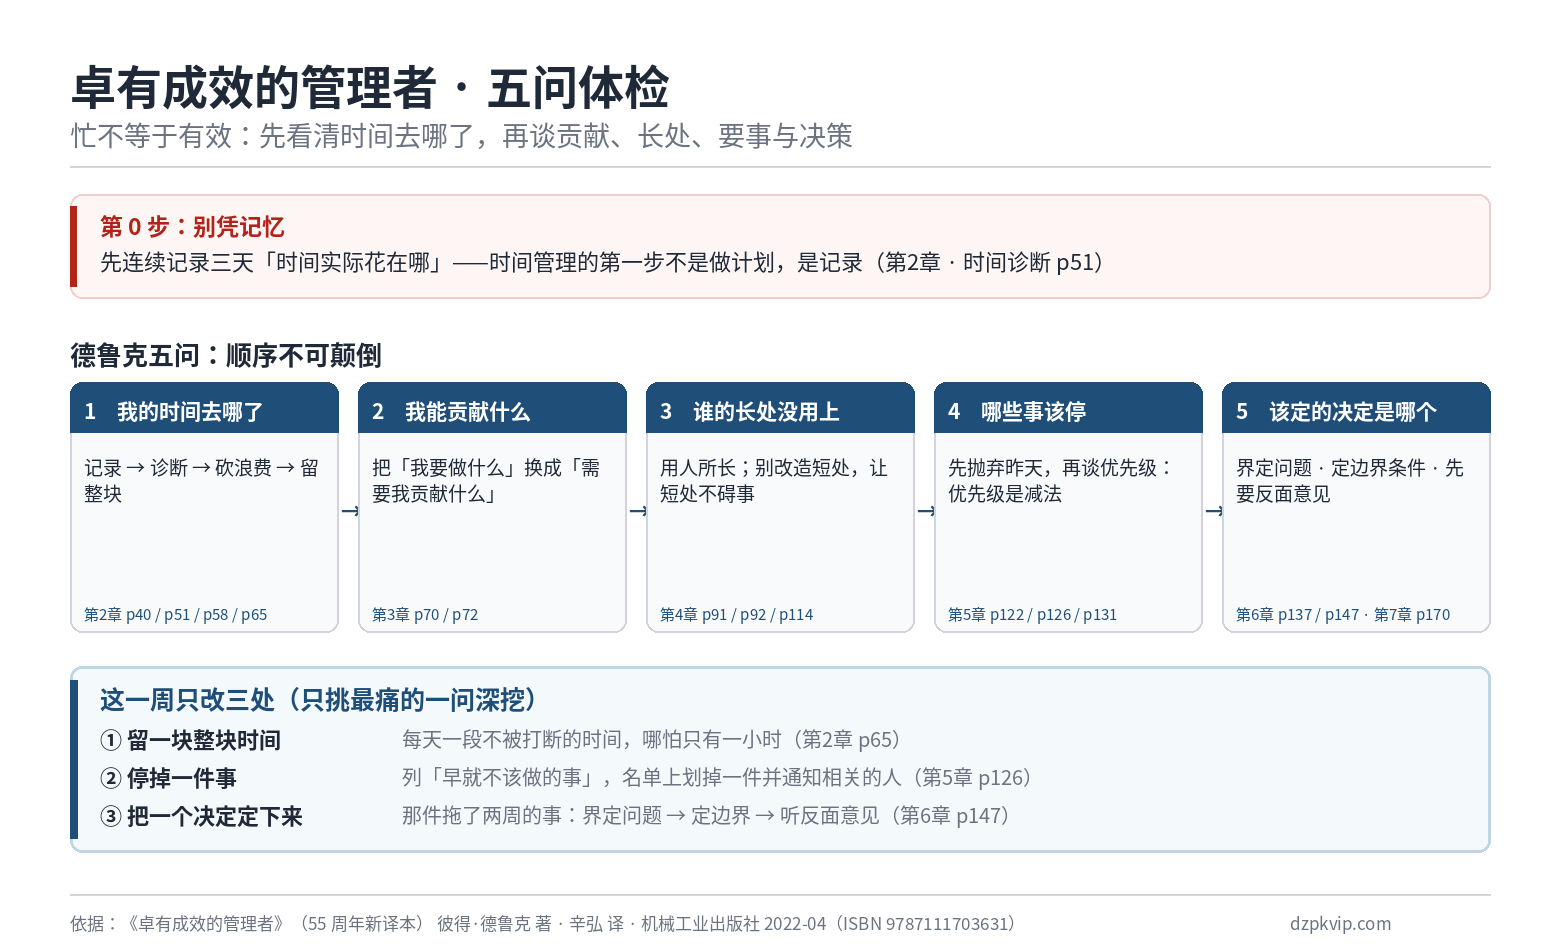Click card text 把「我要做什么」换成「需要我贡献什么」
Image resolution: width=1560 pixels, height=950 pixels.
486,481
